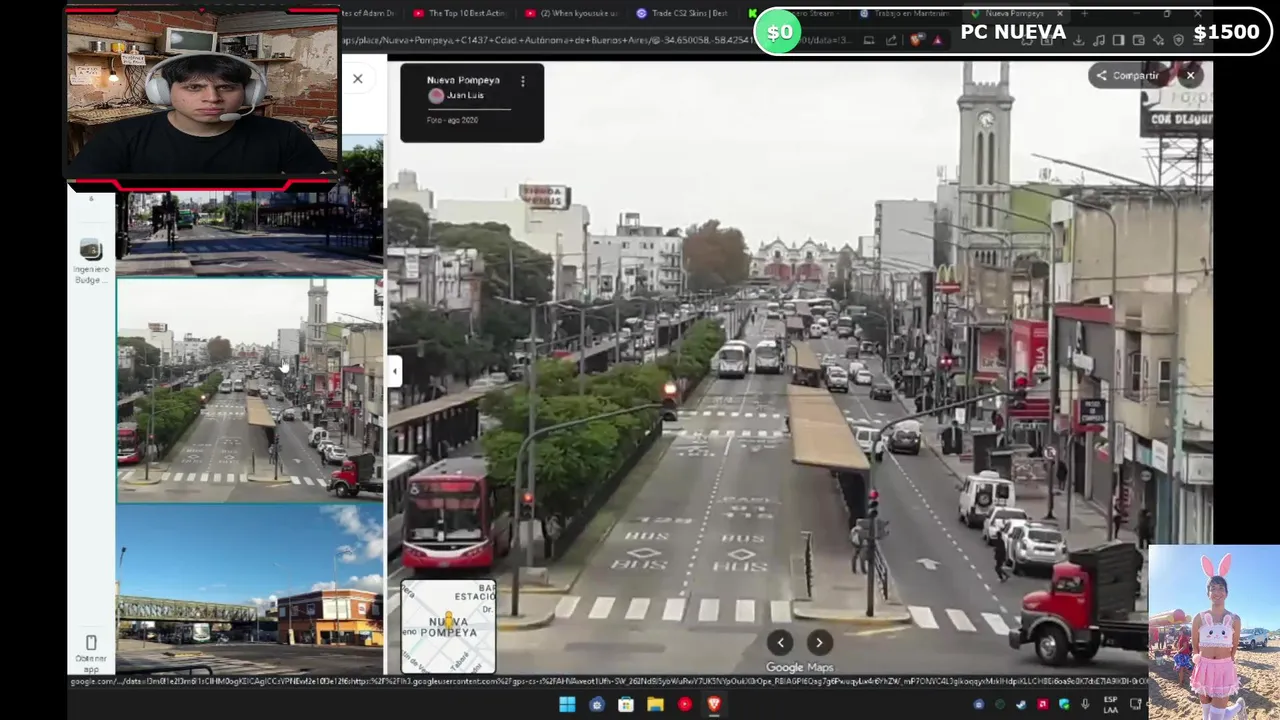
Task: Click the Brave Shields lion icon
Action: (x=916, y=40)
